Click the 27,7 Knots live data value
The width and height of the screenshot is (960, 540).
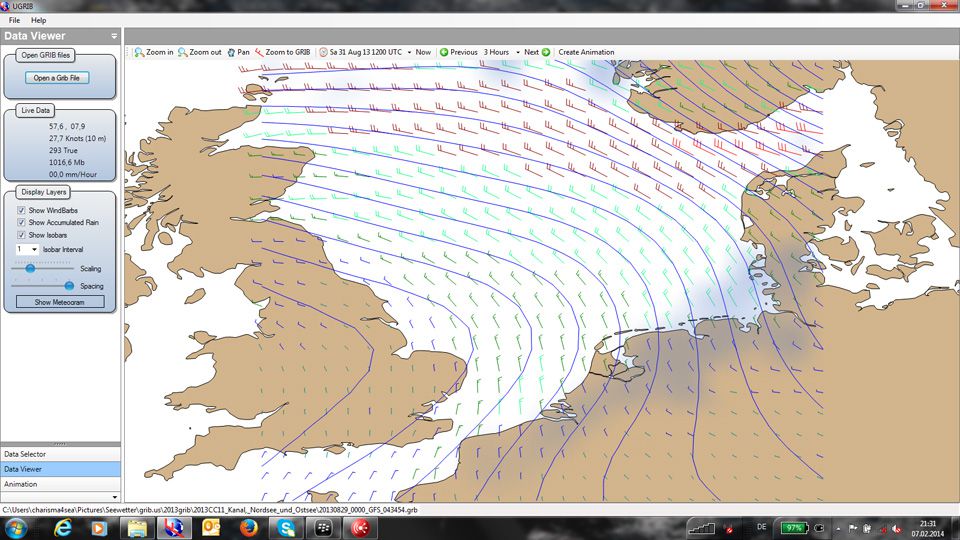(x=77, y=138)
